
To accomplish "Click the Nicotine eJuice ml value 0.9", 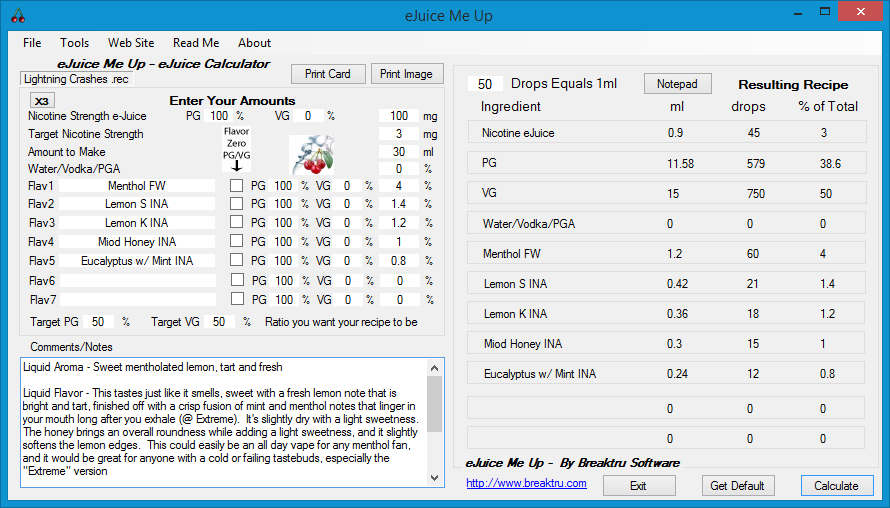I will [675, 133].
